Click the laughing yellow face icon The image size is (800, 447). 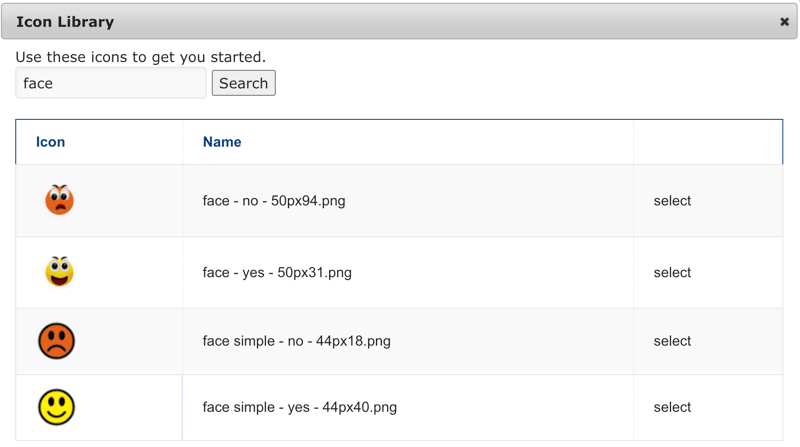point(59,271)
